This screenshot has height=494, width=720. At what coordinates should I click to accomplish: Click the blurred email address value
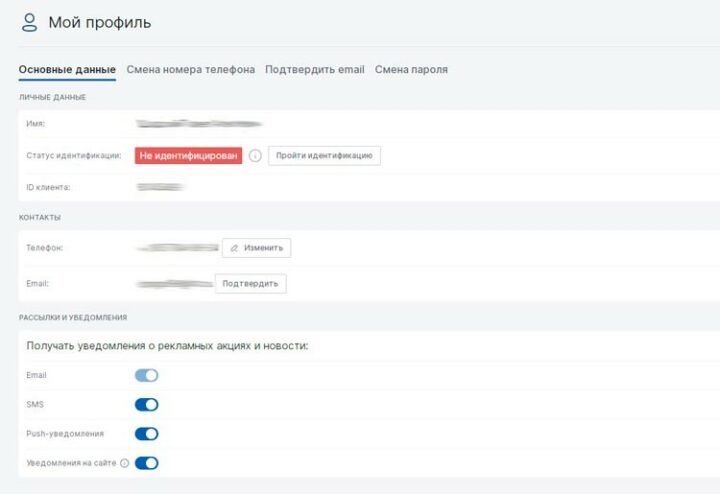[174, 284]
